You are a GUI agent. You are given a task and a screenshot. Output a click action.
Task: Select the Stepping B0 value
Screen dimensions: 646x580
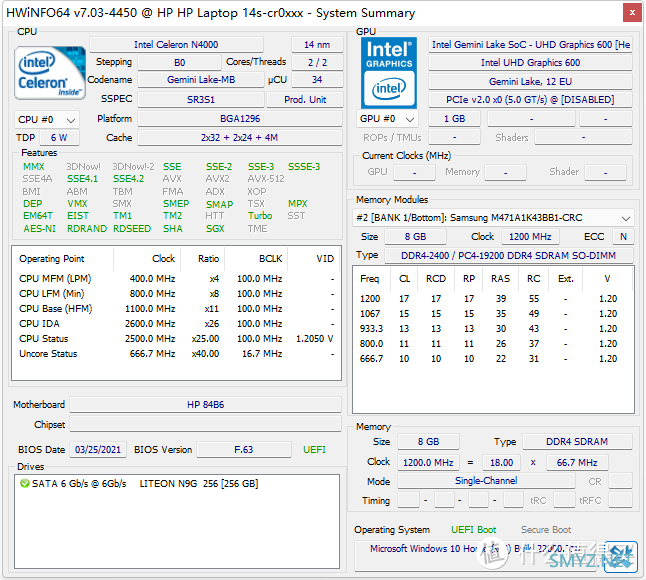180,63
